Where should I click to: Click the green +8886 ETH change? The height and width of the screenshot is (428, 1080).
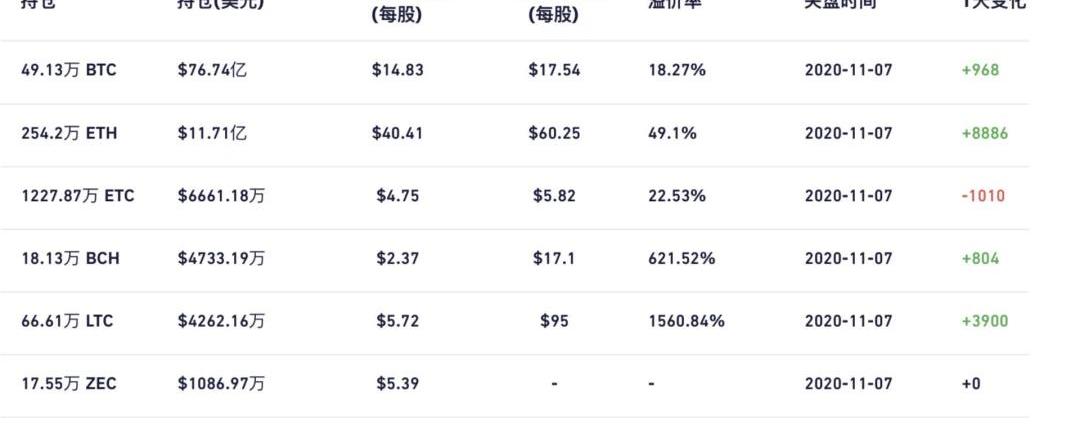click(x=985, y=133)
